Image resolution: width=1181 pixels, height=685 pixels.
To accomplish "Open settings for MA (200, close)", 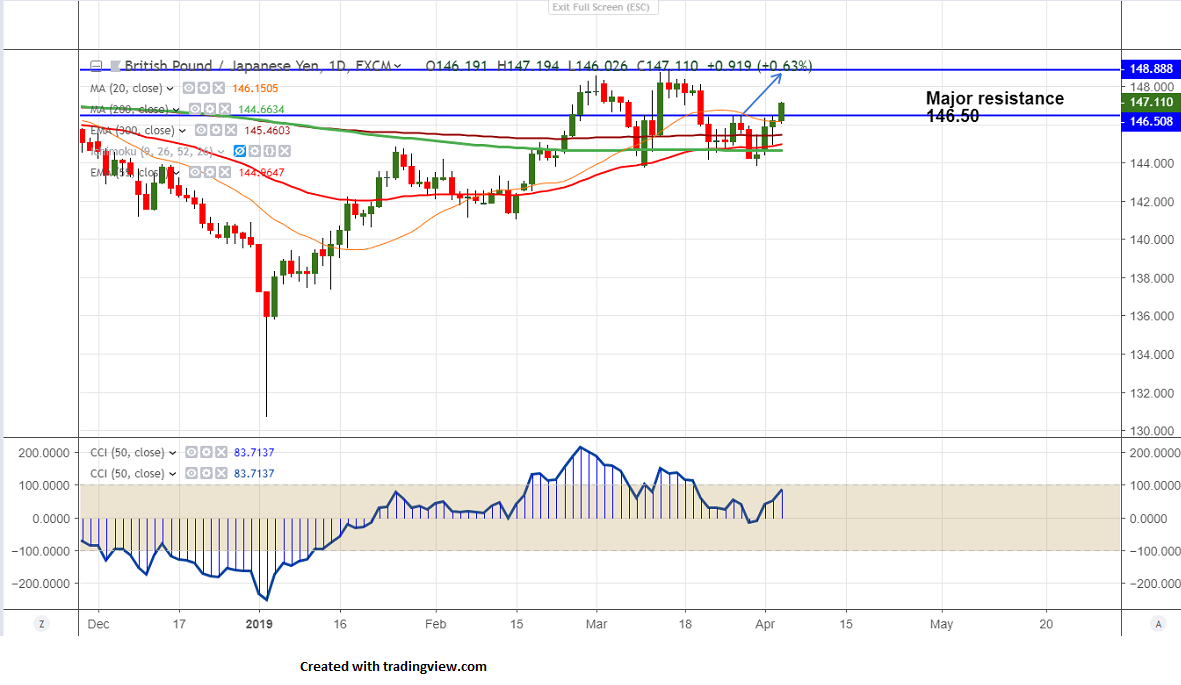I will tap(210, 109).
